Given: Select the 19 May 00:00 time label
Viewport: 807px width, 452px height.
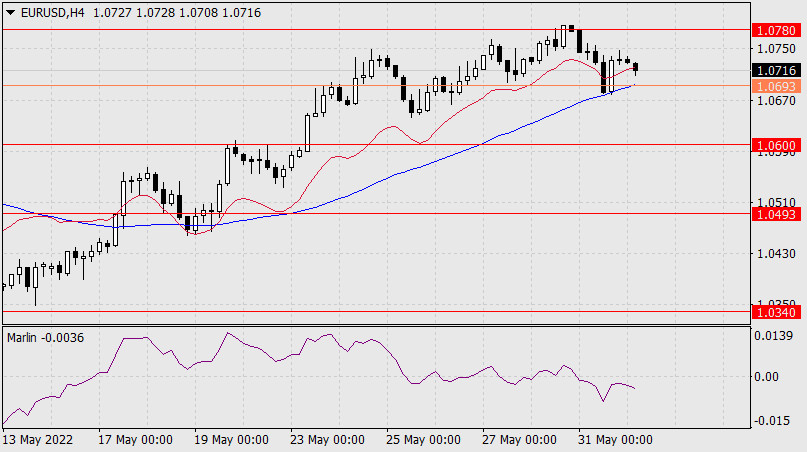Looking at the screenshot, I should pyautogui.click(x=231, y=440).
